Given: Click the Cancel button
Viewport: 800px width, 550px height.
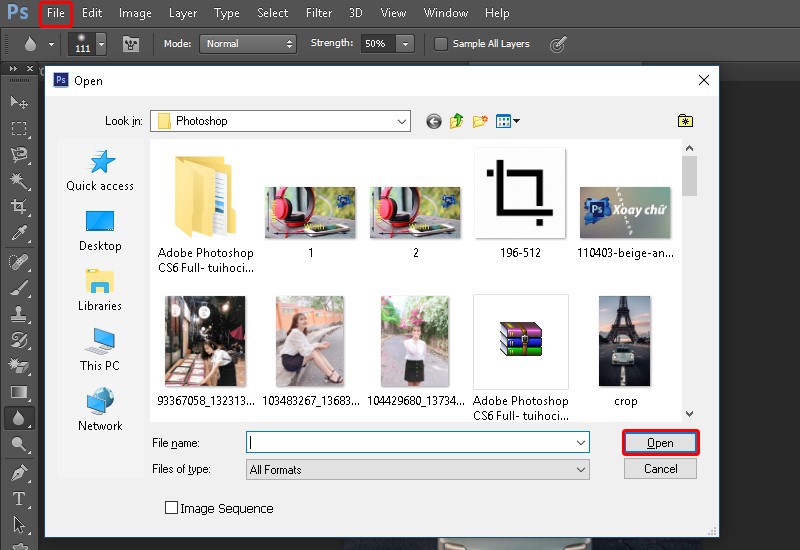Looking at the screenshot, I should pyautogui.click(x=660, y=468).
